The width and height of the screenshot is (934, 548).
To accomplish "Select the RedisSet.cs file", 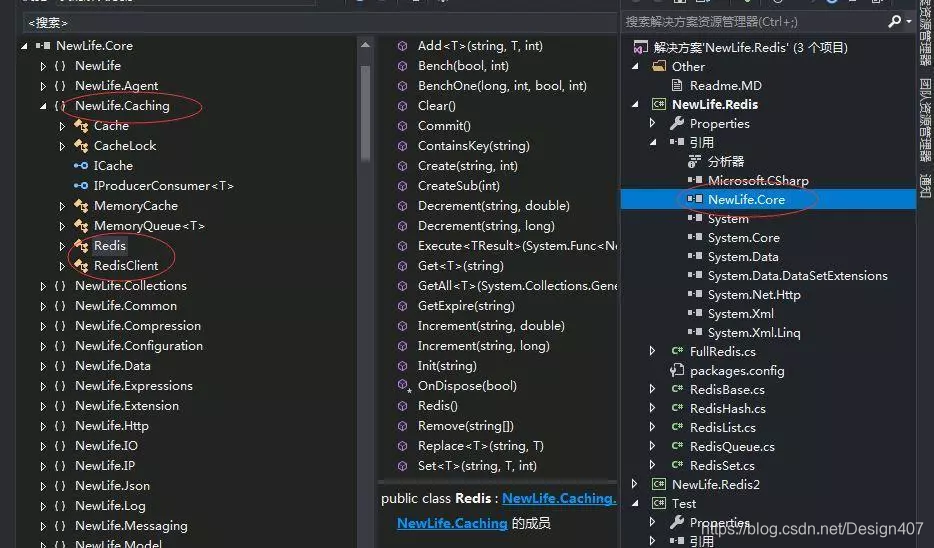I will (x=722, y=465).
